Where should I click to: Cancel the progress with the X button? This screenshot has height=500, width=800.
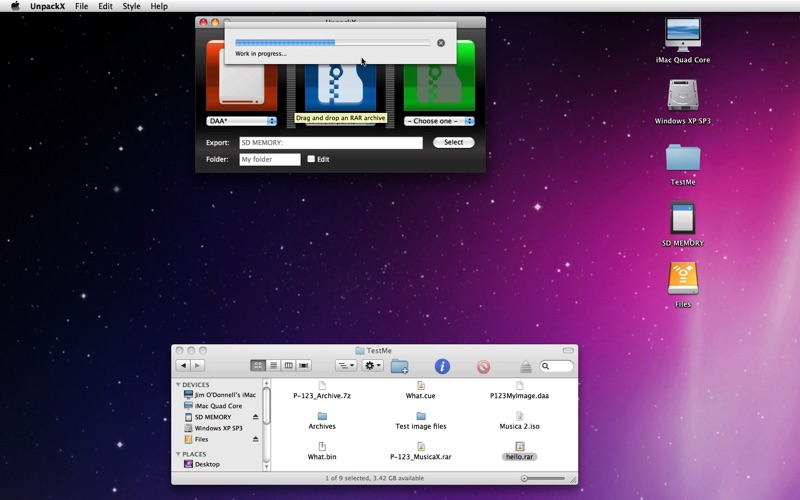tap(441, 43)
